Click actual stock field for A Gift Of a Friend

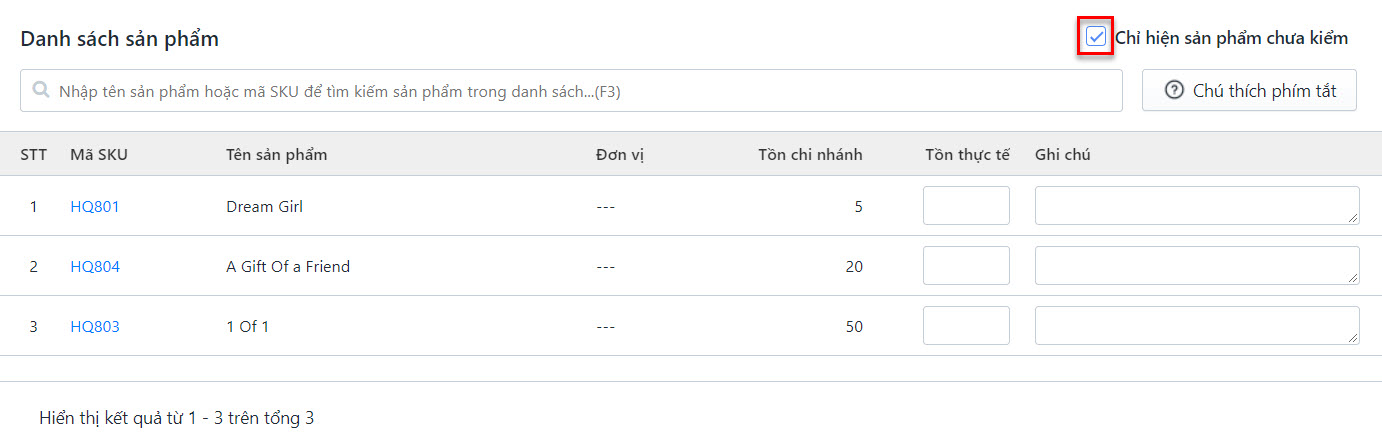[966, 266]
